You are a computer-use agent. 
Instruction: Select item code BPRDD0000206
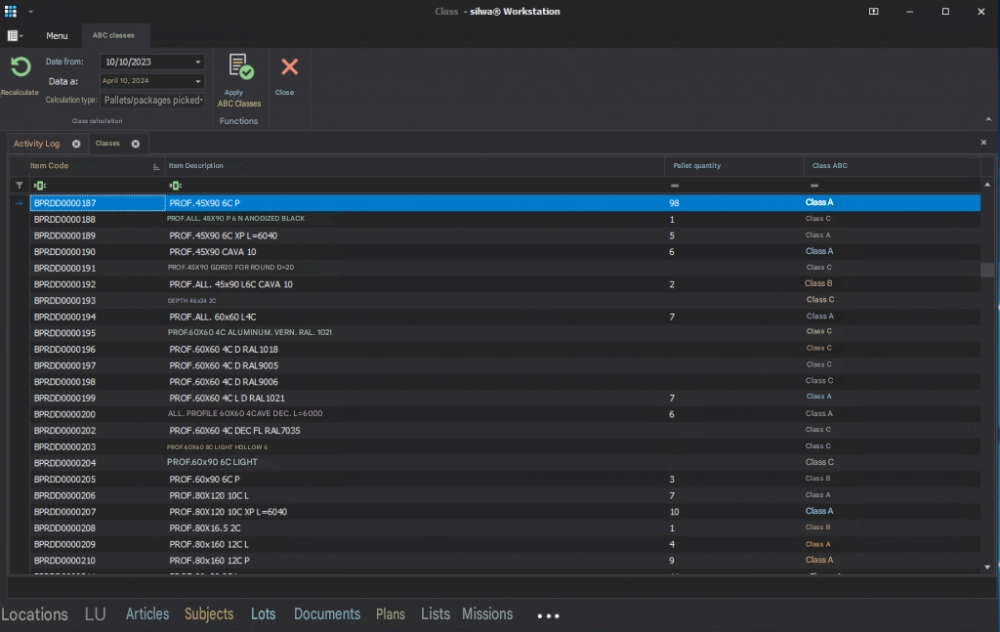pyautogui.click(x=65, y=496)
